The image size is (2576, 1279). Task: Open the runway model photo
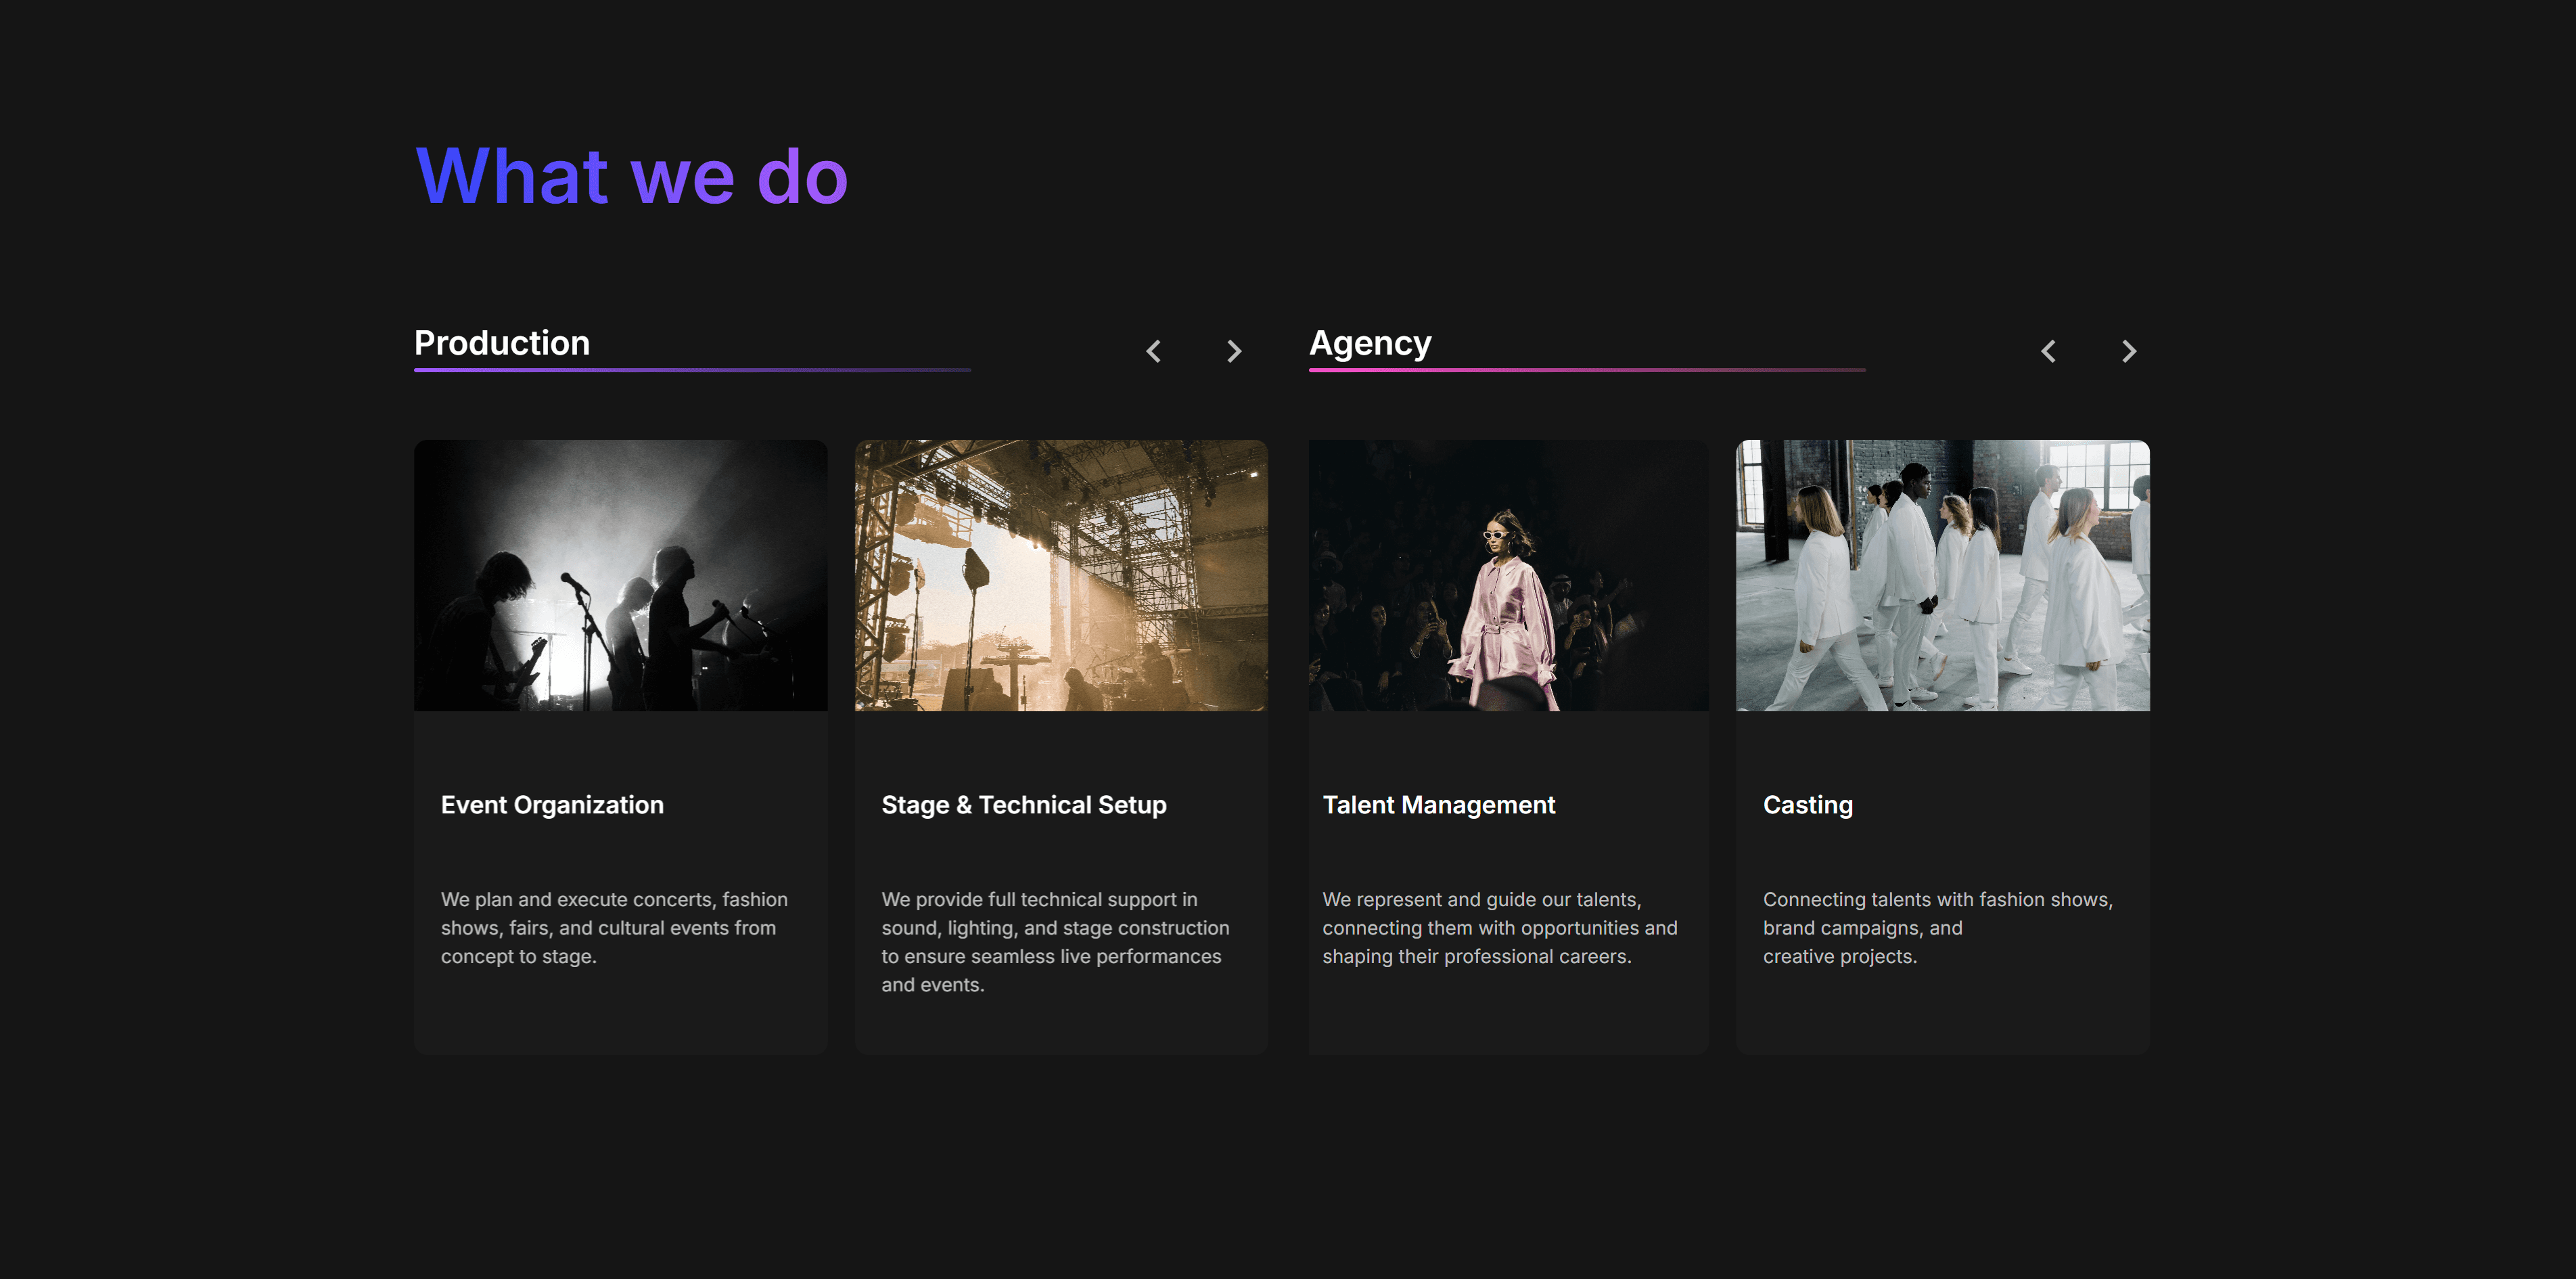1508,575
